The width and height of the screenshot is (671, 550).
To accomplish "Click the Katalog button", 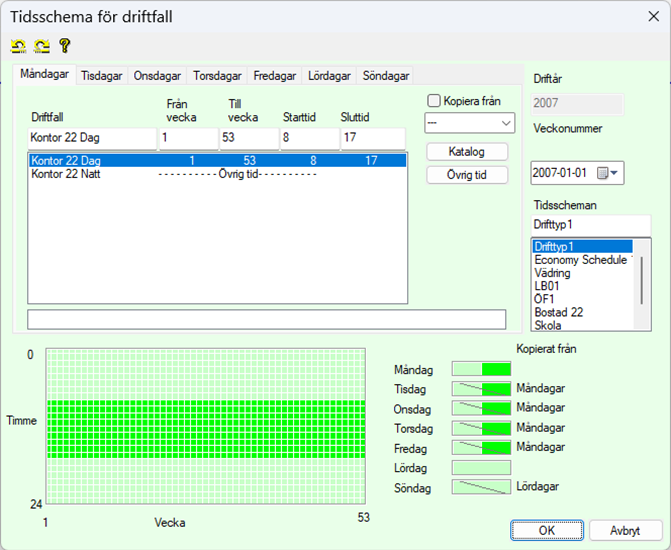I will 467,151.
